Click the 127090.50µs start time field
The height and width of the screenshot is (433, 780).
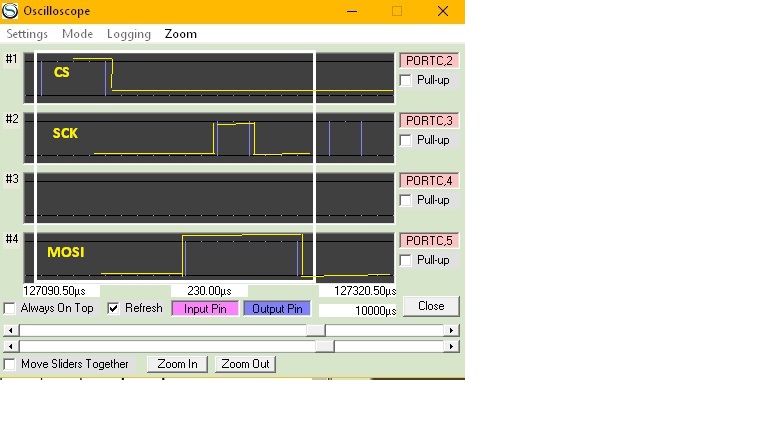[x=61, y=291]
